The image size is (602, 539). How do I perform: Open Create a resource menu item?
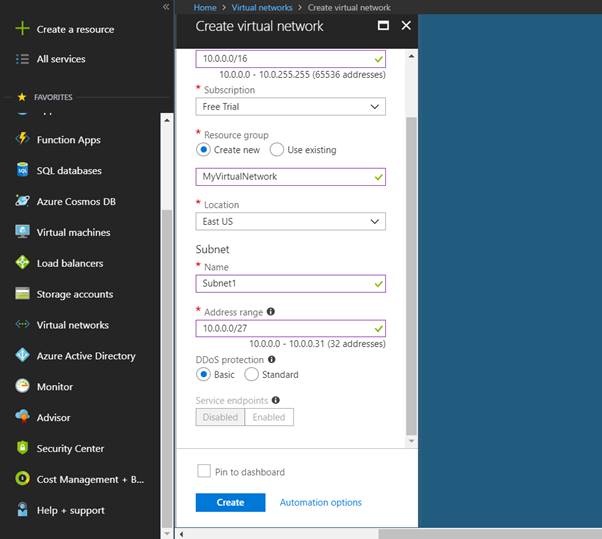(x=76, y=29)
